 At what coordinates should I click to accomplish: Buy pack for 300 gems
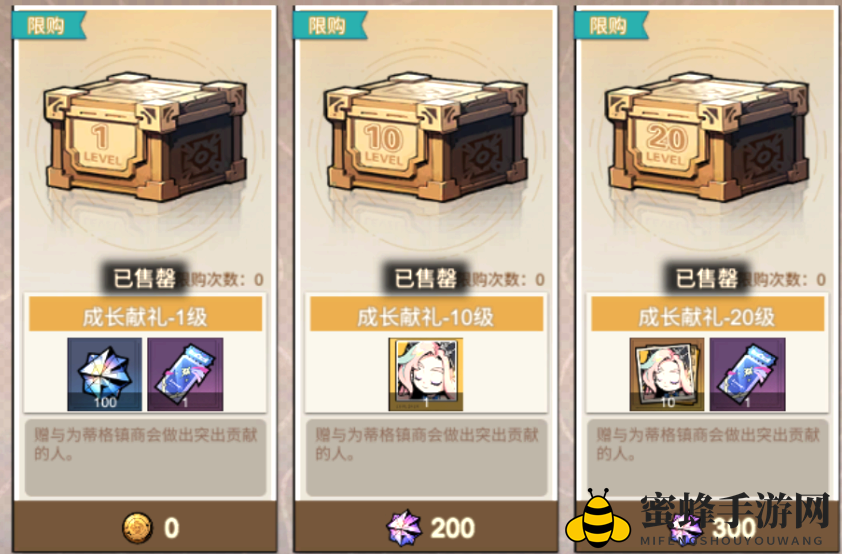pos(707,527)
